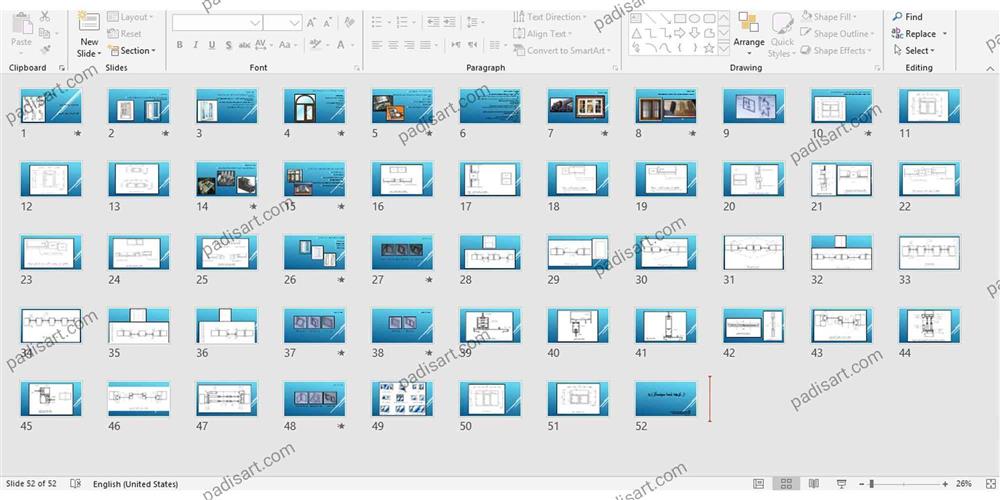Expand the Replace dropdown arrow

click(x=945, y=34)
